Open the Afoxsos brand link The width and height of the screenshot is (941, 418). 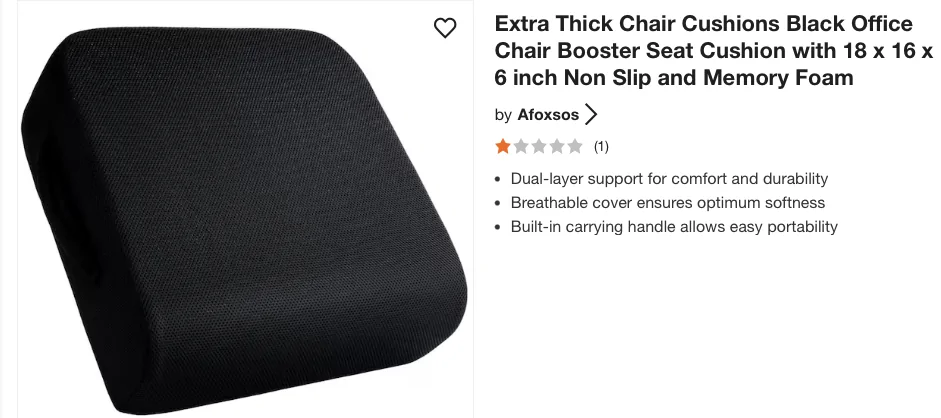[548, 115]
